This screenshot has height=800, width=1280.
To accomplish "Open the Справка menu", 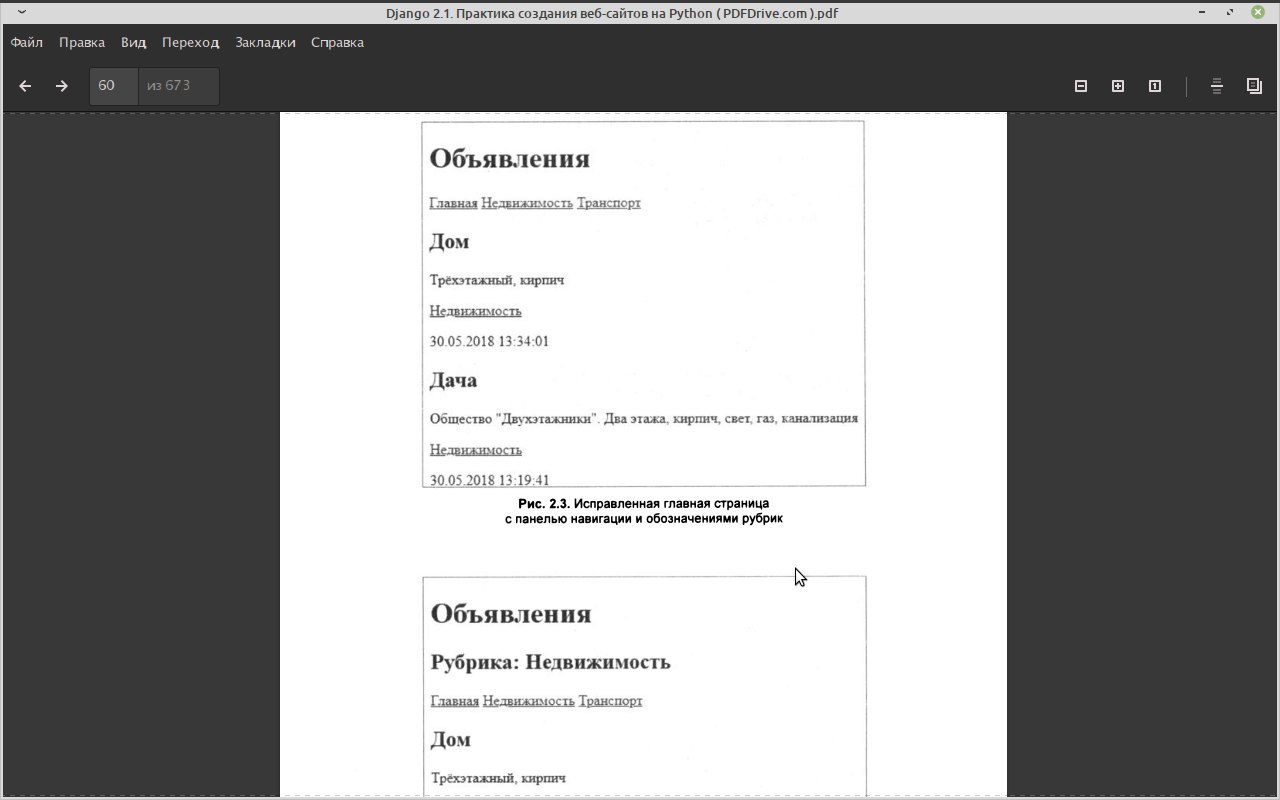I will (x=337, y=42).
